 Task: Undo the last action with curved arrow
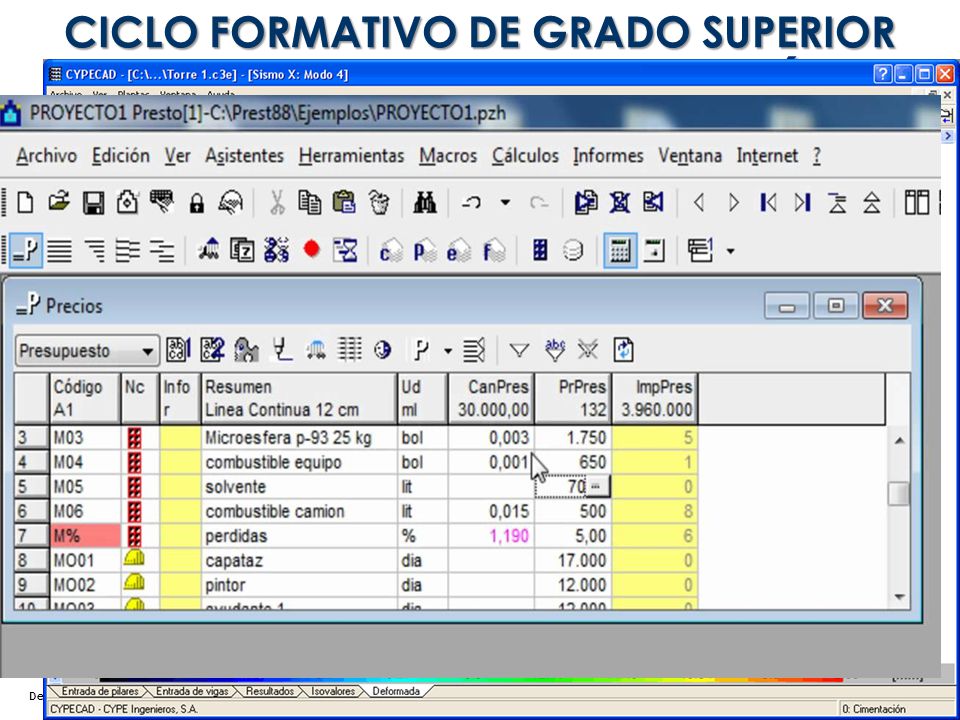click(x=471, y=202)
